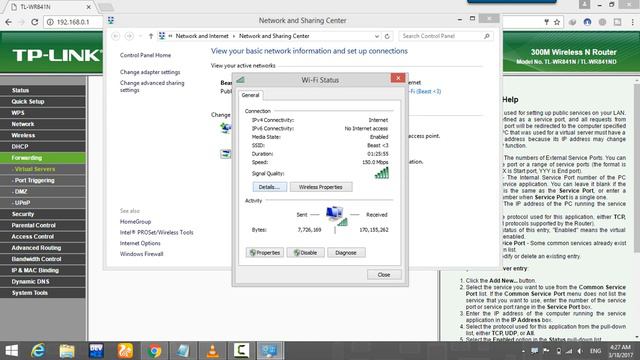Image resolution: width=640 pixels, height=360 pixels.
Task: Open router Quick Setup menu
Action: pos(43,102)
